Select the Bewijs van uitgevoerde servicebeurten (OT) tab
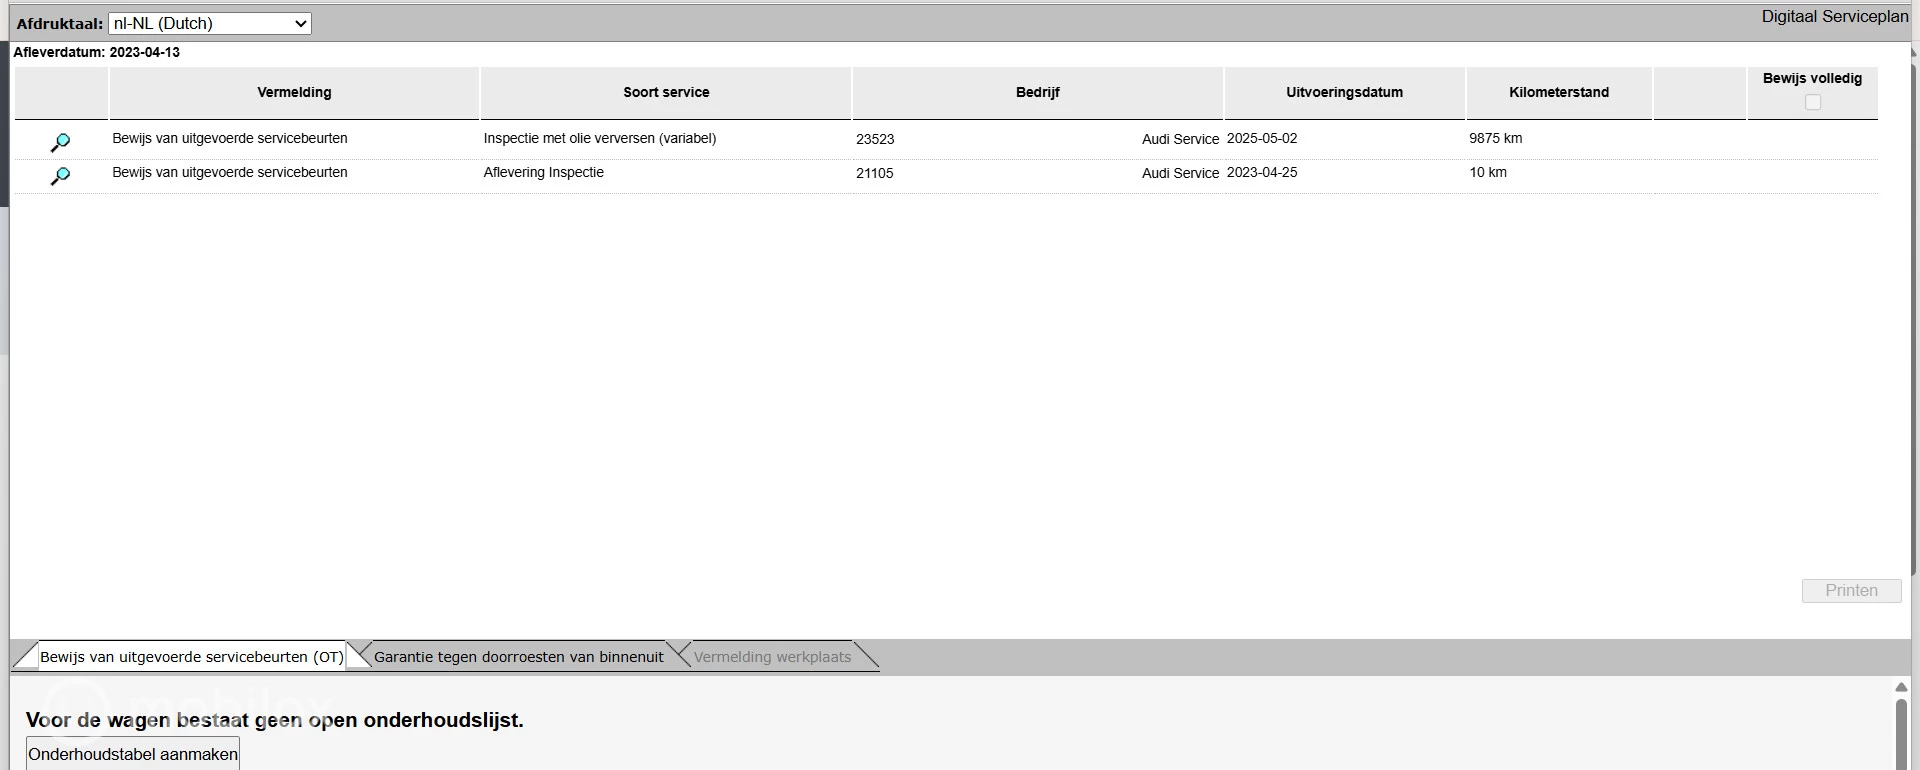The image size is (1920, 770). 191,657
